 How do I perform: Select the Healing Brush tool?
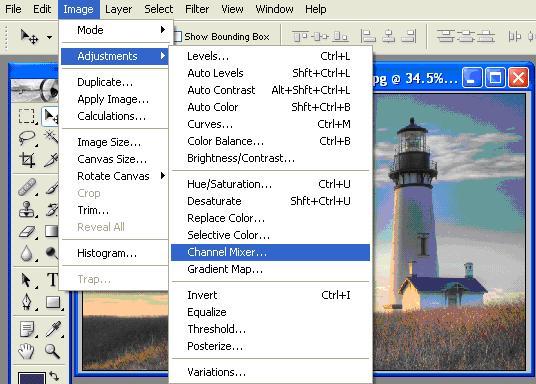27,187
